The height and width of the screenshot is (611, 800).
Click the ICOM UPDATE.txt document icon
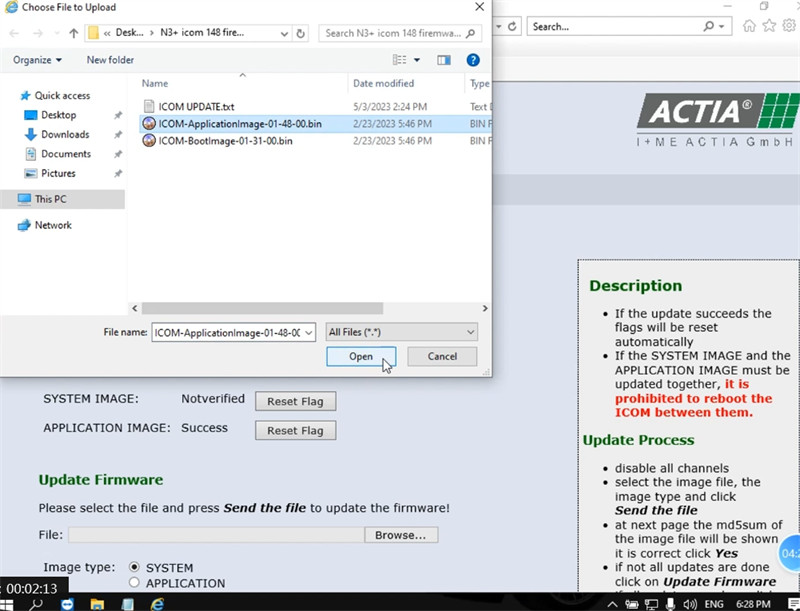pos(149,106)
